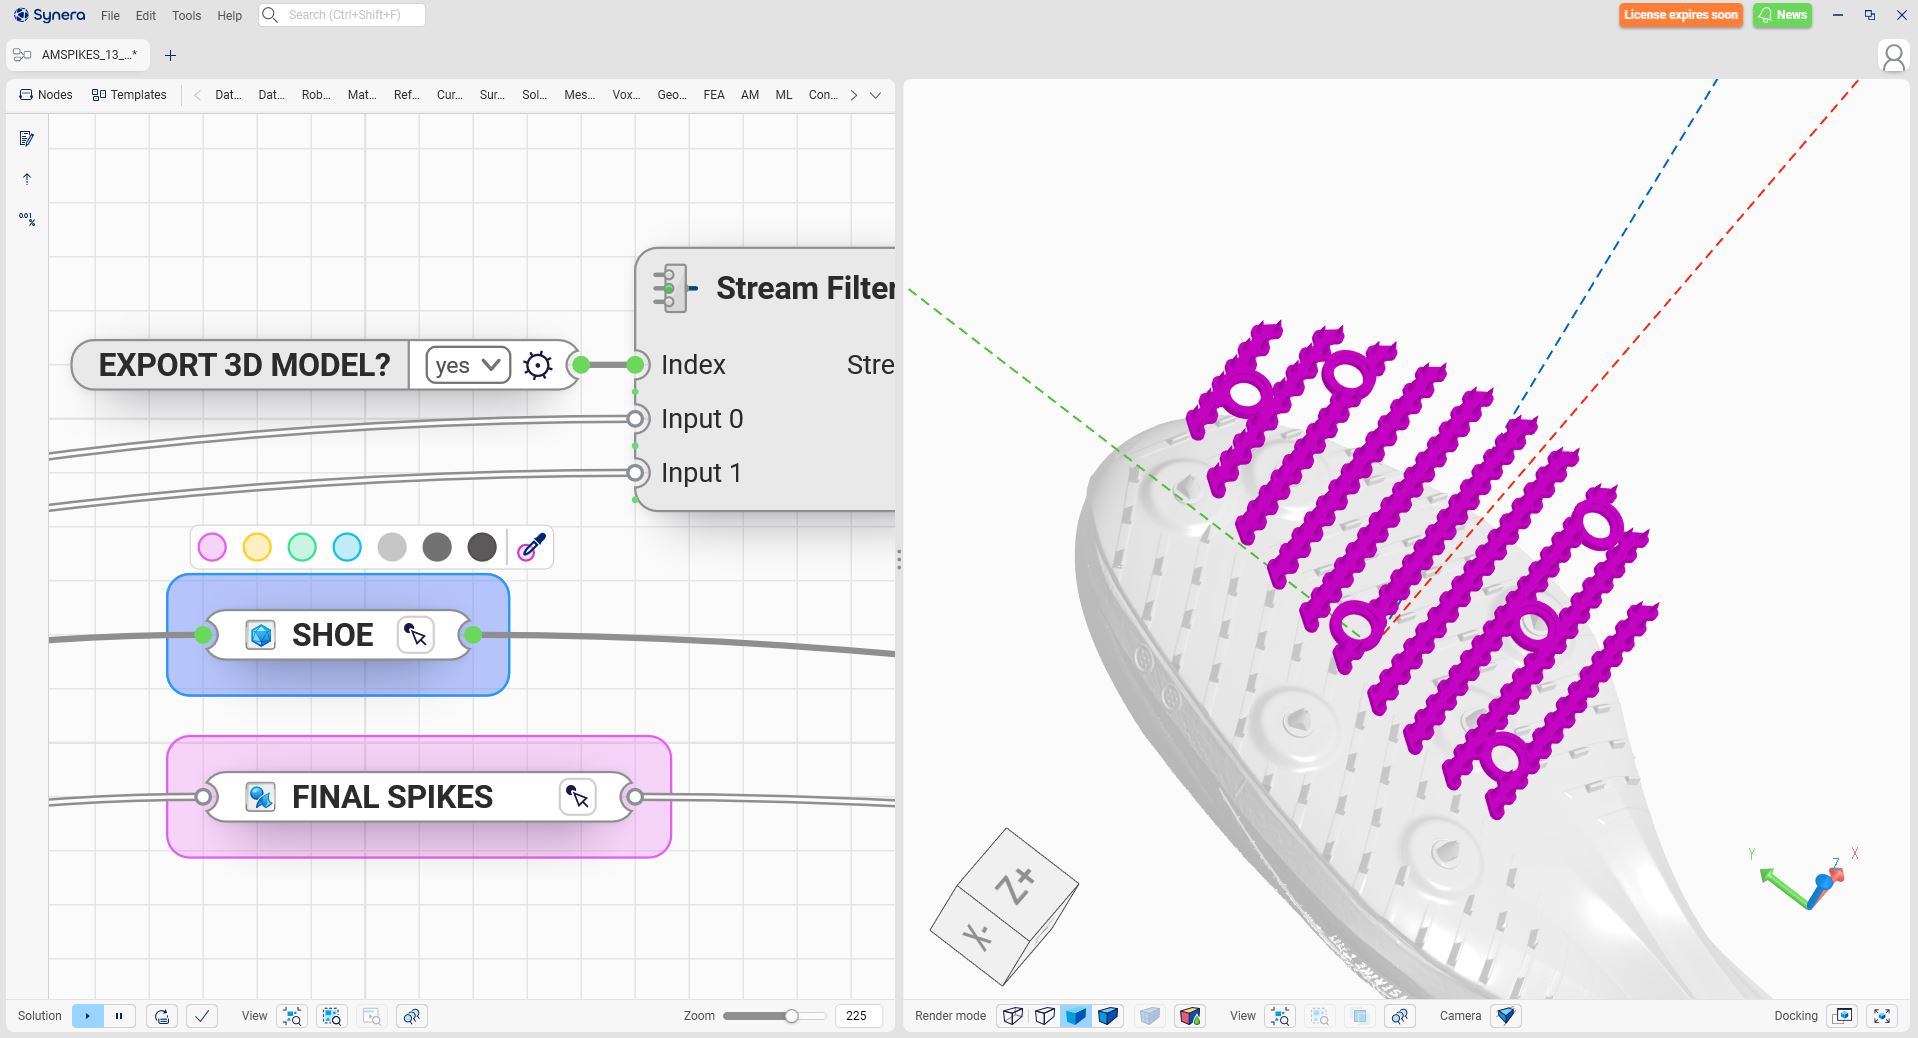Image resolution: width=1918 pixels, height=1038 pixels.
Task: Click the camera perspective icon
Action: pyautogui.click(x=1505, y=1016)
